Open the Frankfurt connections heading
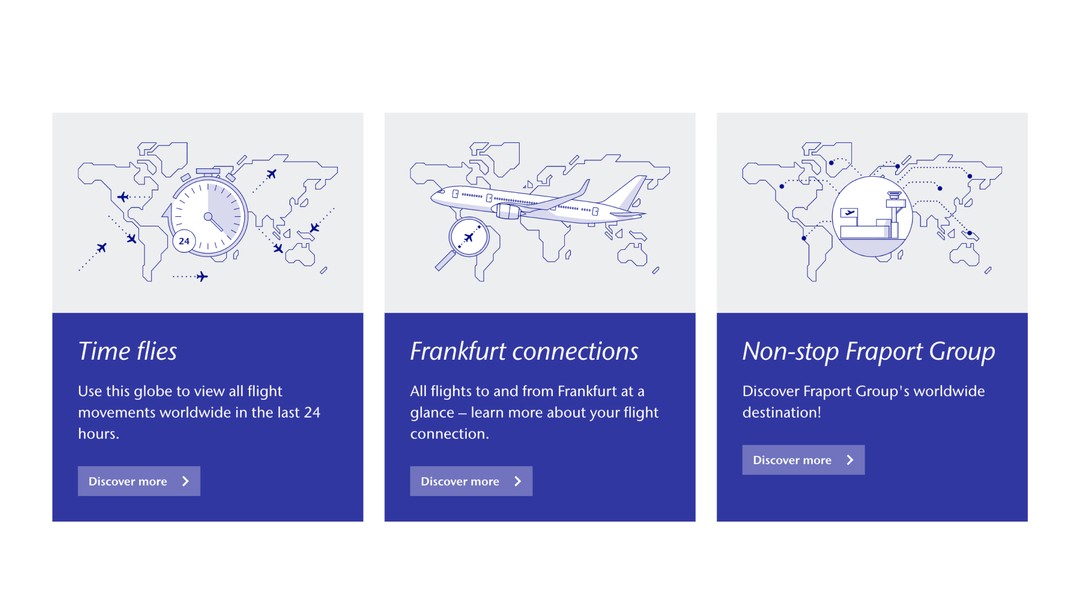This screenshot has width=1080, height=608. pos(524,351)
